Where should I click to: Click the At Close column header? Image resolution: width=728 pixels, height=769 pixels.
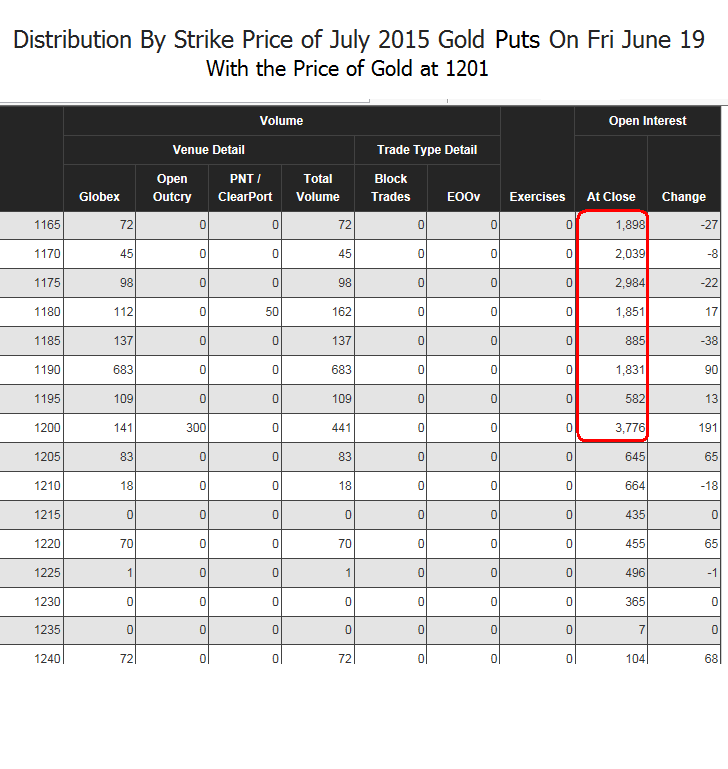click(611, 197)
